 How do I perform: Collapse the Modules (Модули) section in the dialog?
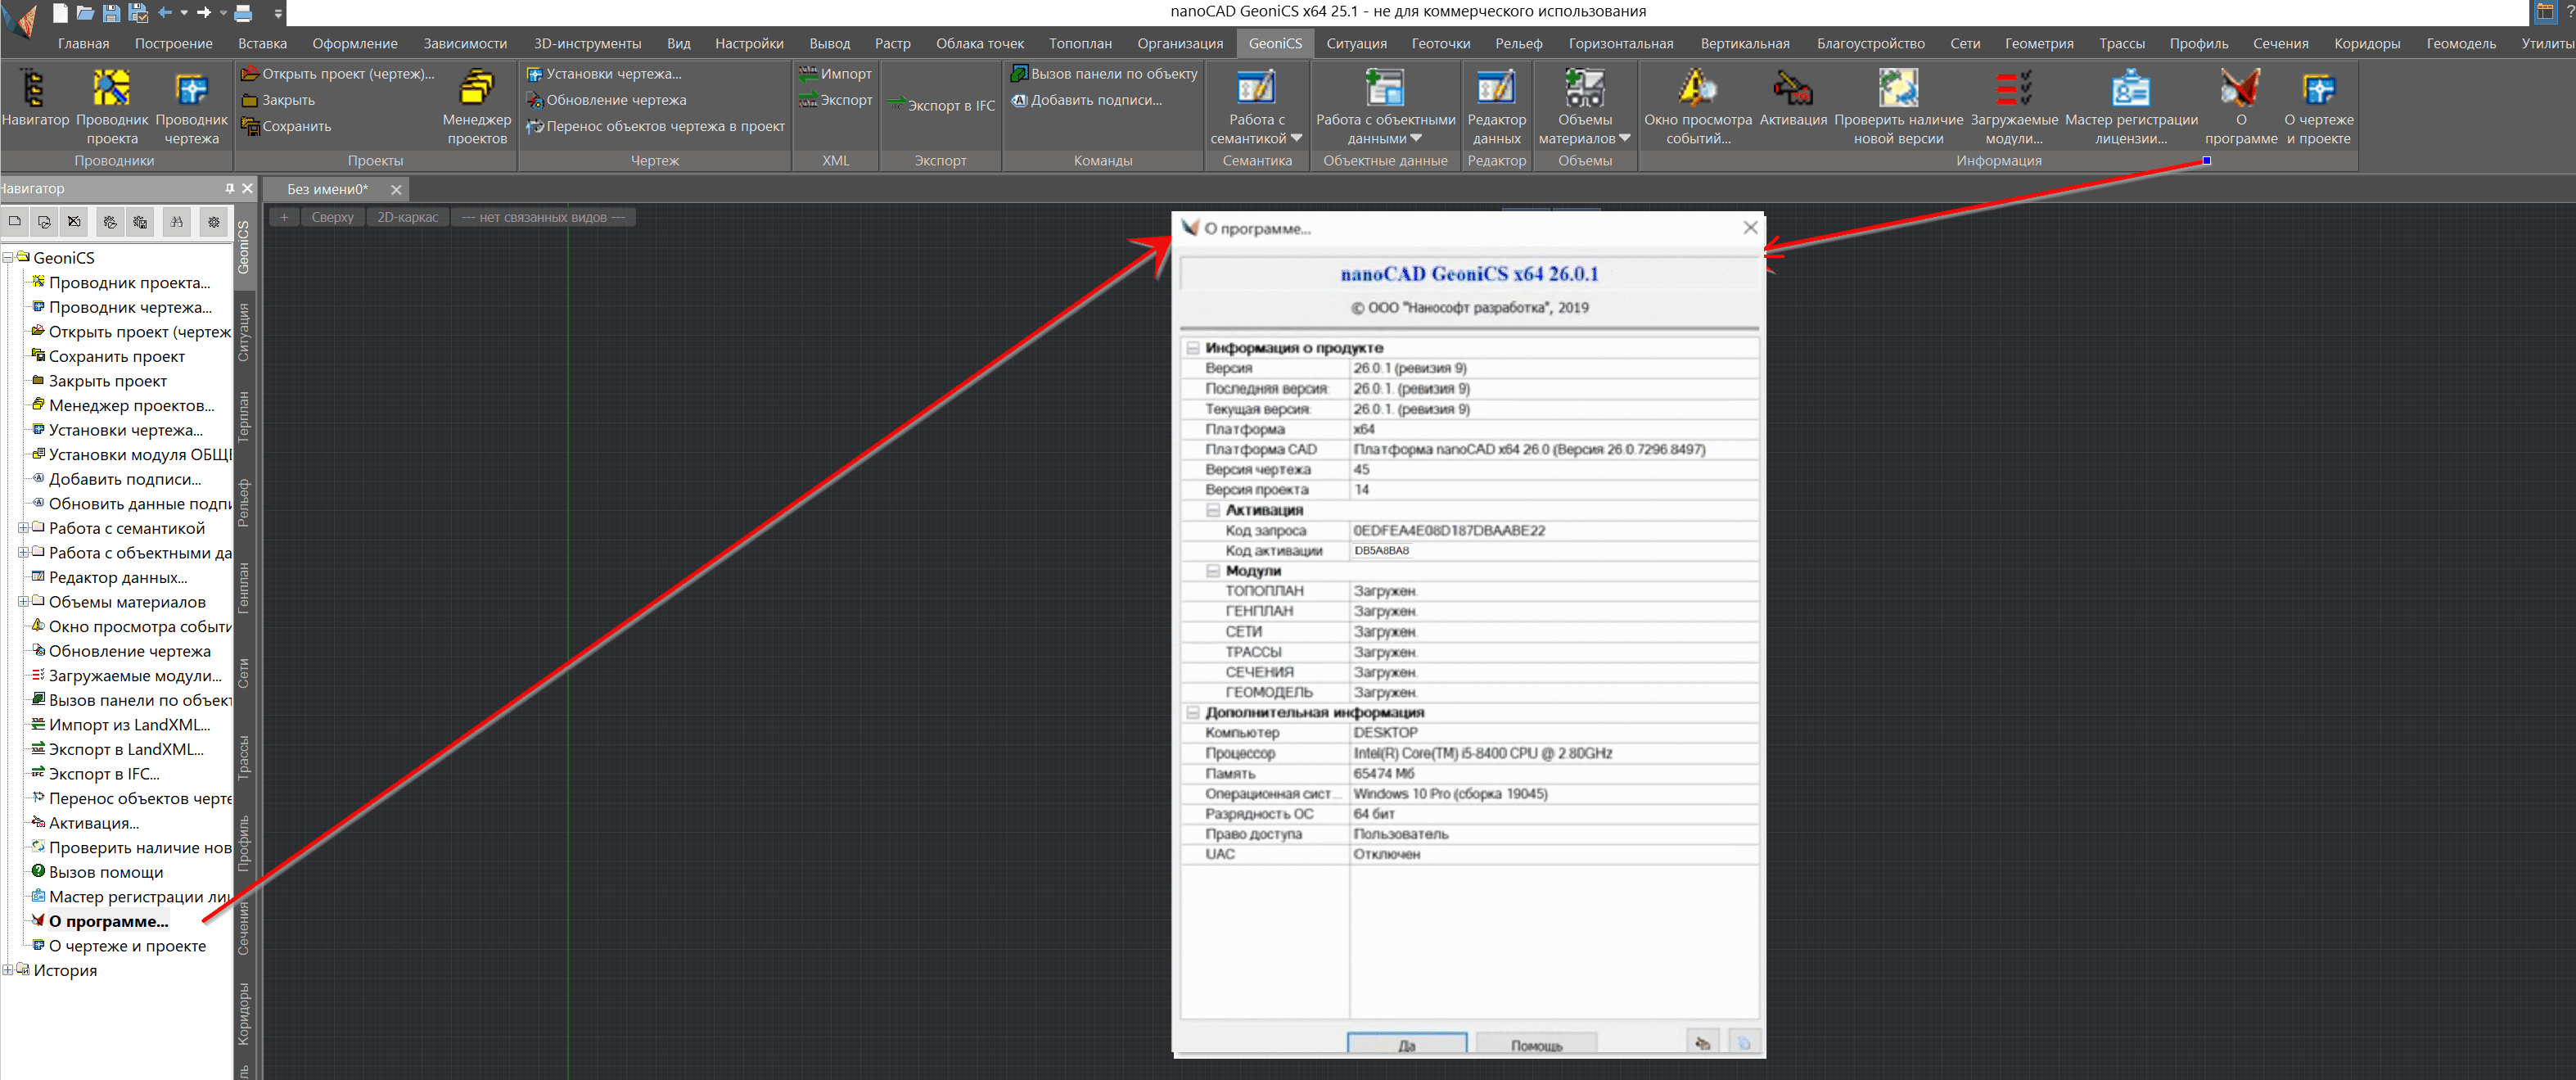[x=1212, y=571]
